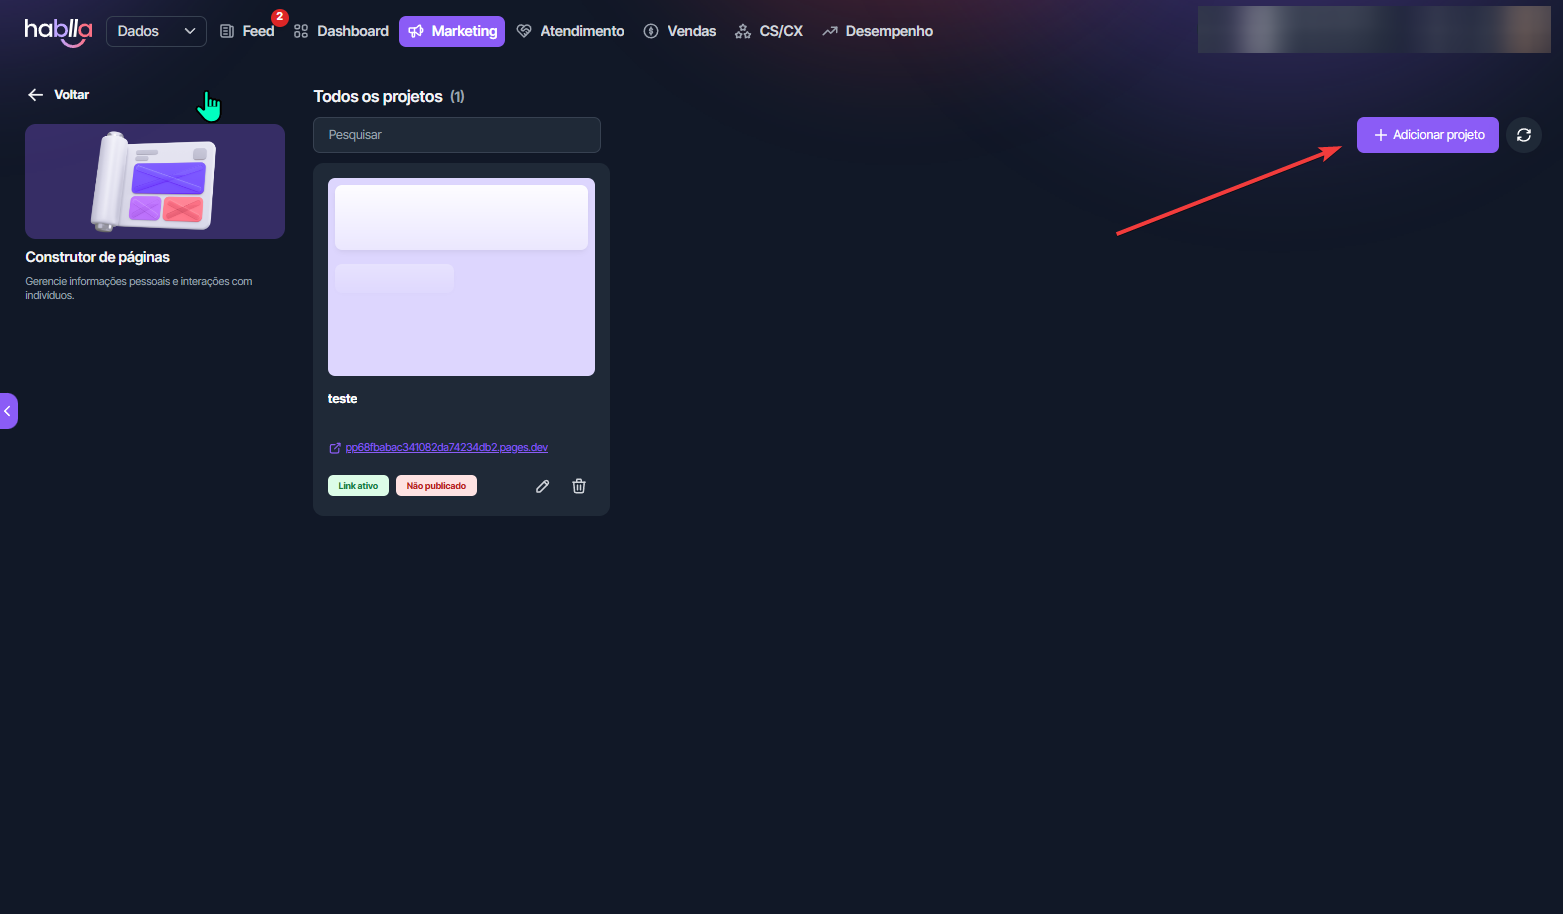Viewport: 1563px width, 914px height.
Task: Click the back arrow icon beside Voltar
Action: click(x=36, y=95)
